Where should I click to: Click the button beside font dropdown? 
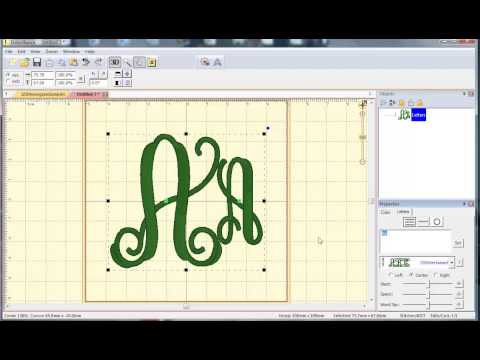click(460, 263)
